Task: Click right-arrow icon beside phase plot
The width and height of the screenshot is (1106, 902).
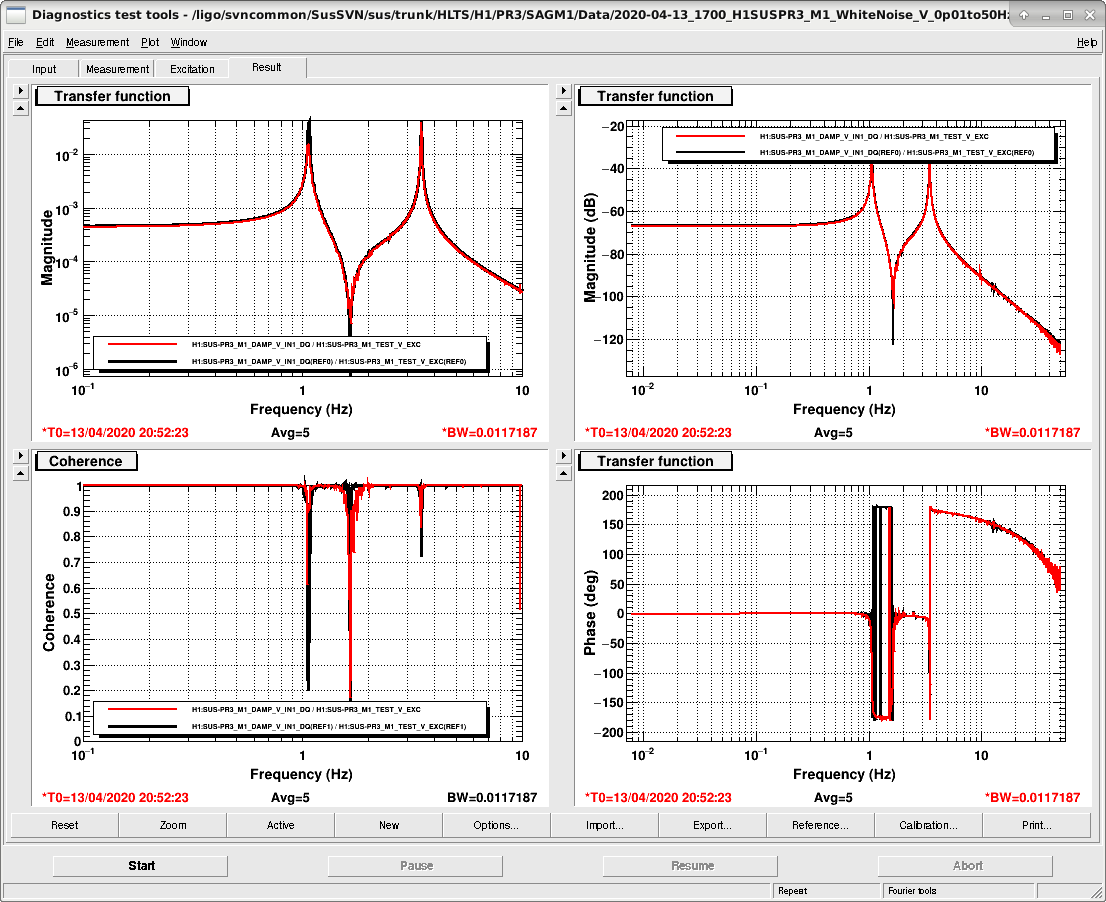Action: click(x=563, y=456)
